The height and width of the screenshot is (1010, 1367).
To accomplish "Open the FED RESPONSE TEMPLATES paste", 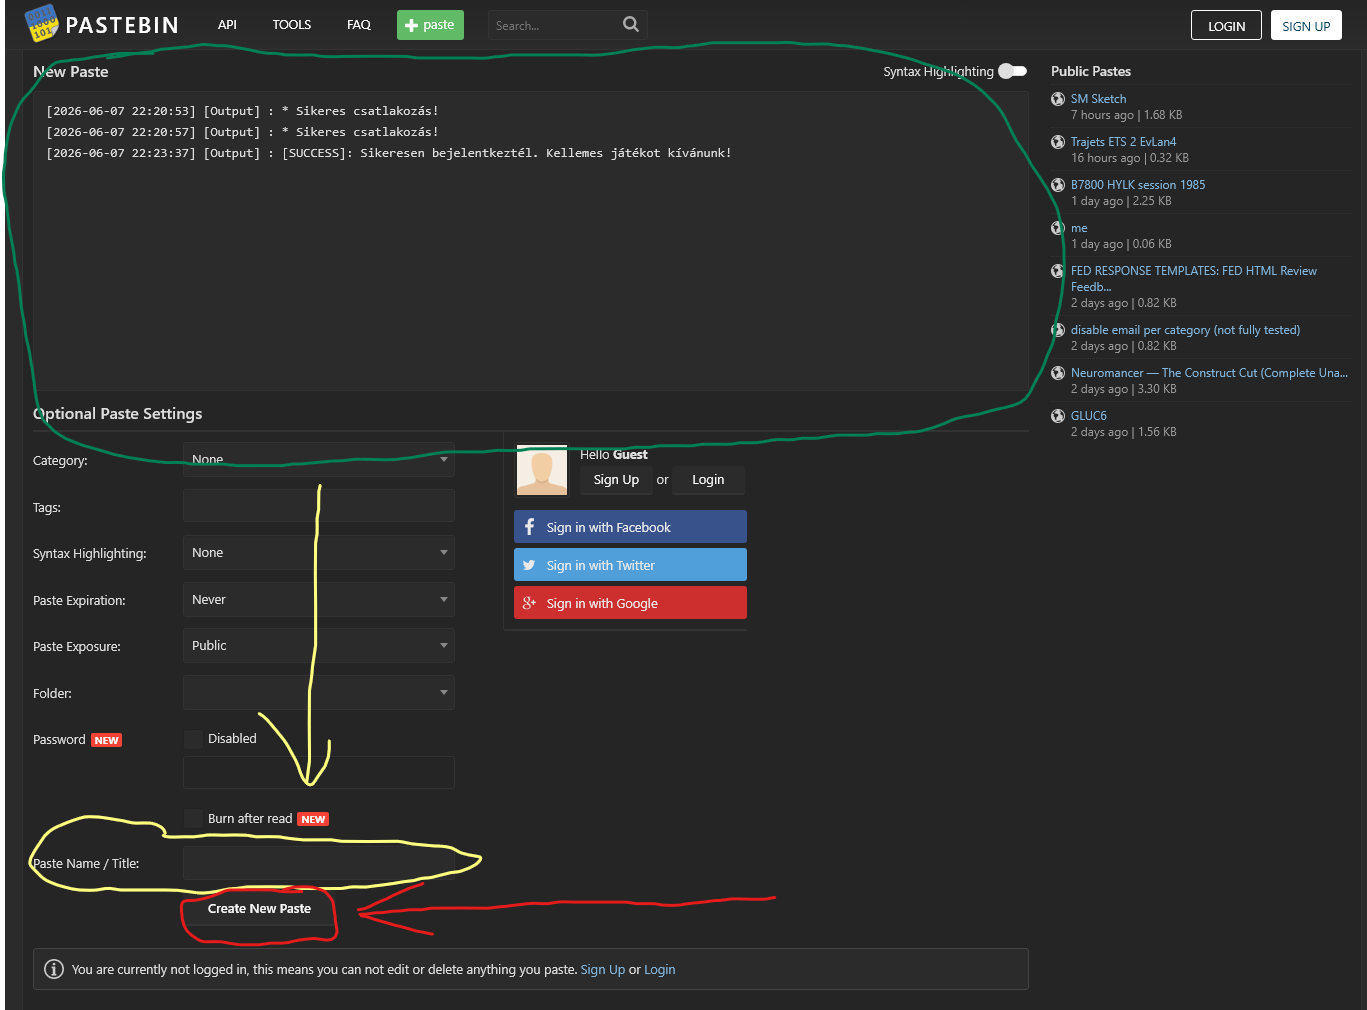I will point(1194,279).
